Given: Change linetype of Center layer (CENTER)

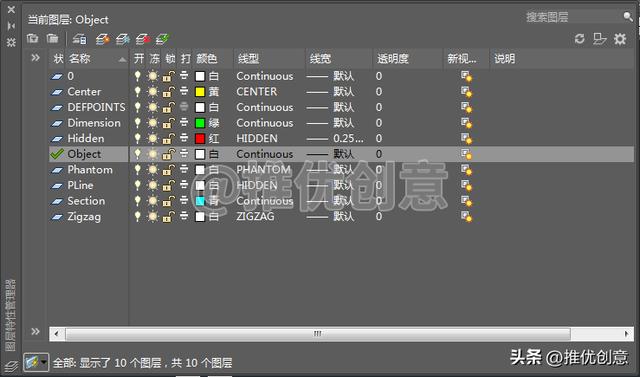Looking at the screenshot, I should [x=257, y=92].
